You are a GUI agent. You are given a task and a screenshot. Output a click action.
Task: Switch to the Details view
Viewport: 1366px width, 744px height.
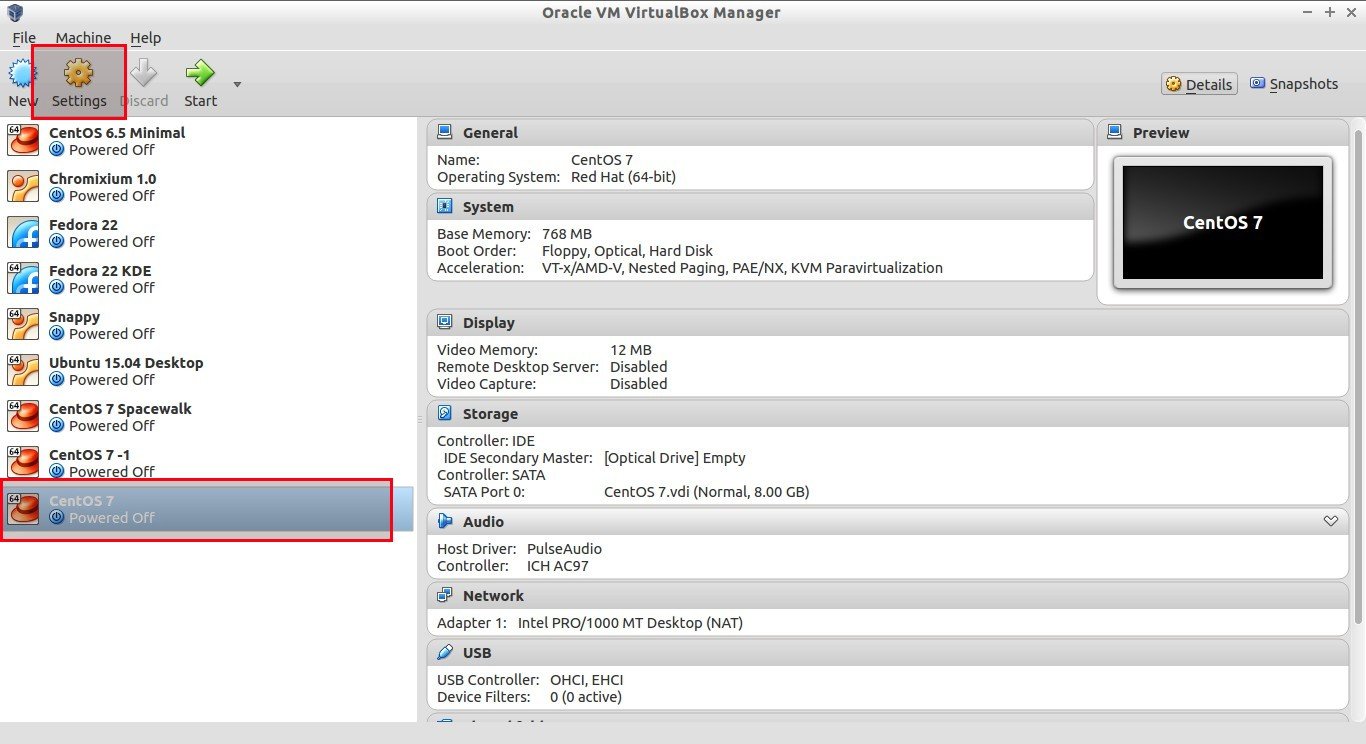coord(1199,84)
